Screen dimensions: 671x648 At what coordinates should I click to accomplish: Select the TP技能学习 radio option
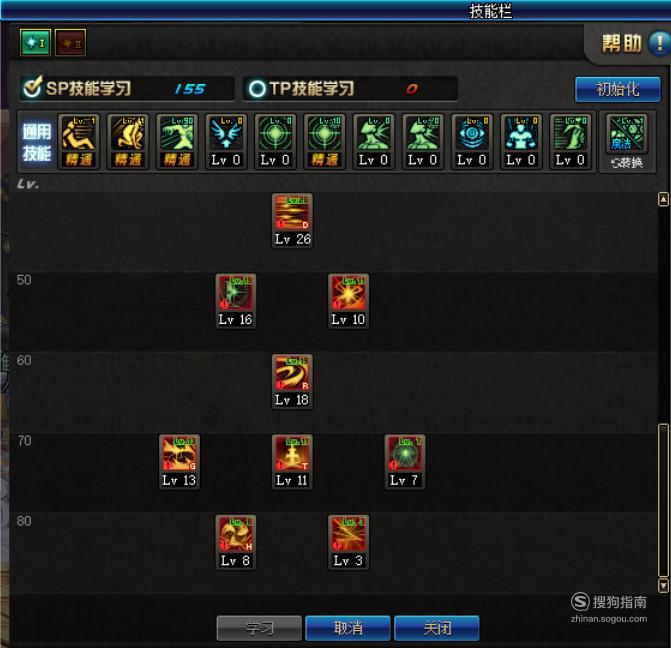tap(257, 89)
